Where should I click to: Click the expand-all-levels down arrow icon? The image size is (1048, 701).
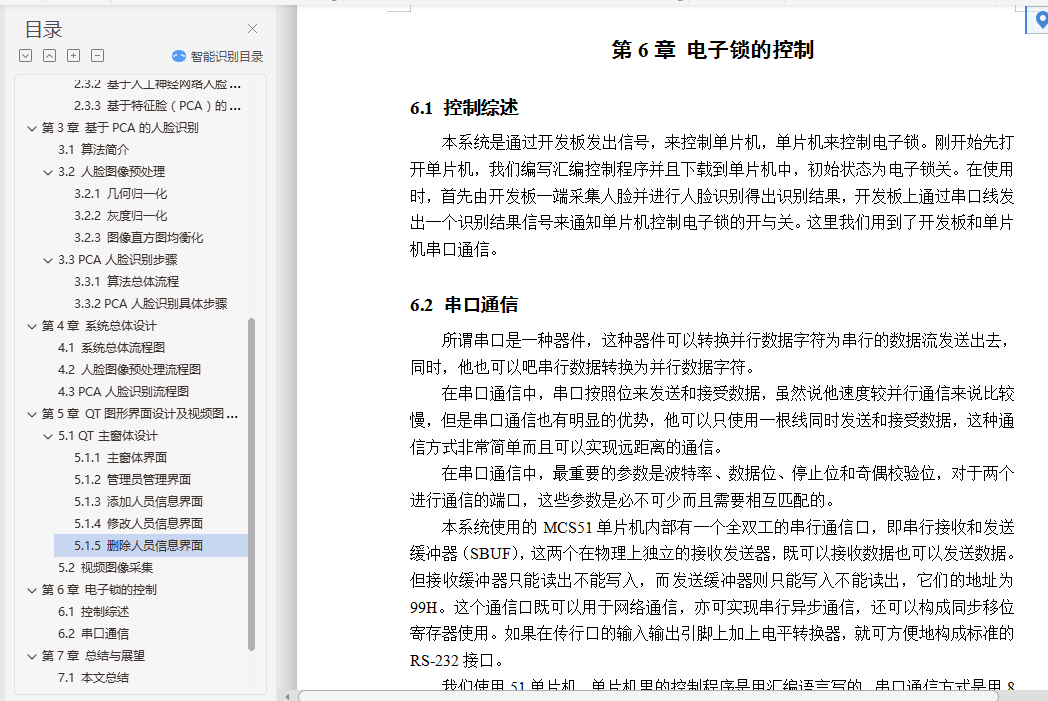tap(25, 55)
